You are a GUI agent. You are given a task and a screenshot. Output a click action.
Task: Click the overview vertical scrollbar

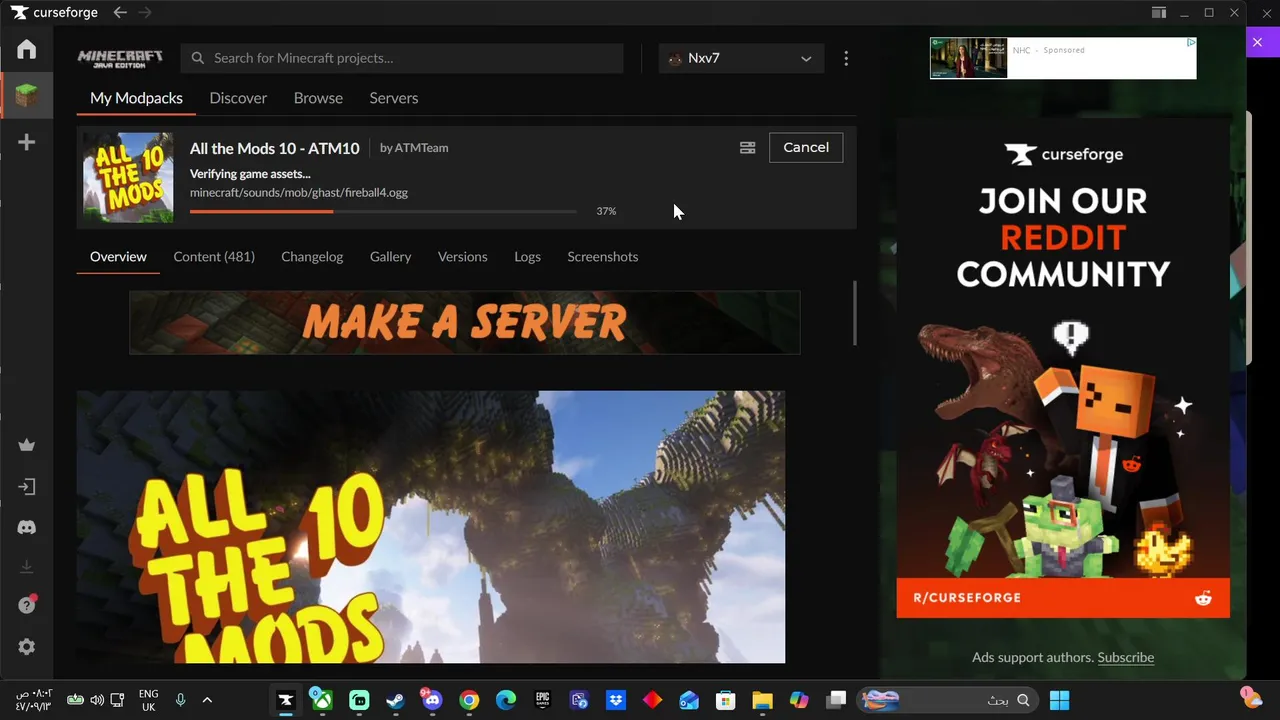pos(854,313)
